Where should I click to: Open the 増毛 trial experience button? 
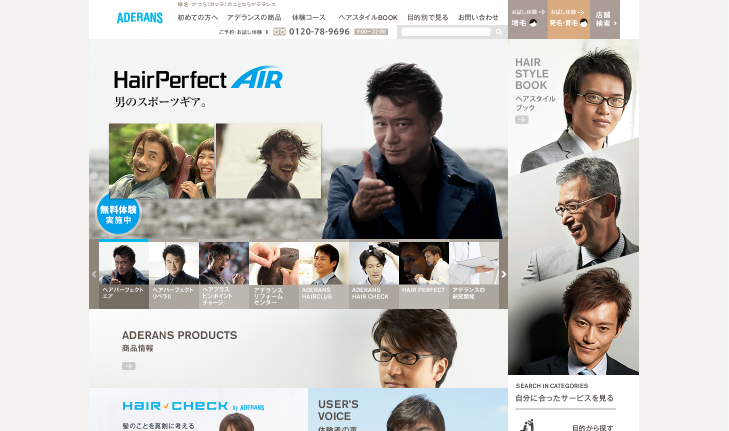[x=528, y=20]
